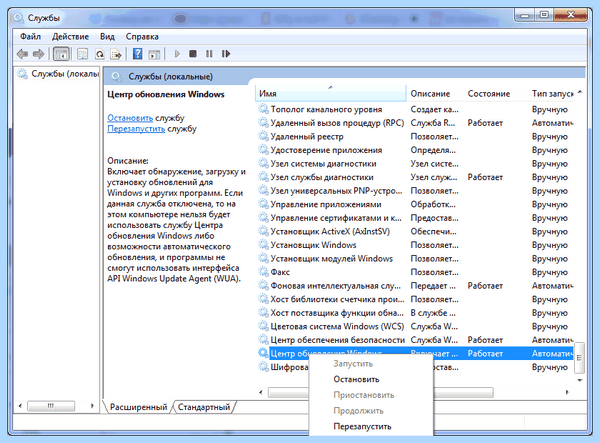Click gear icon next to Факс
Viewport: 600px width, 443px height.
click(263, 272)
